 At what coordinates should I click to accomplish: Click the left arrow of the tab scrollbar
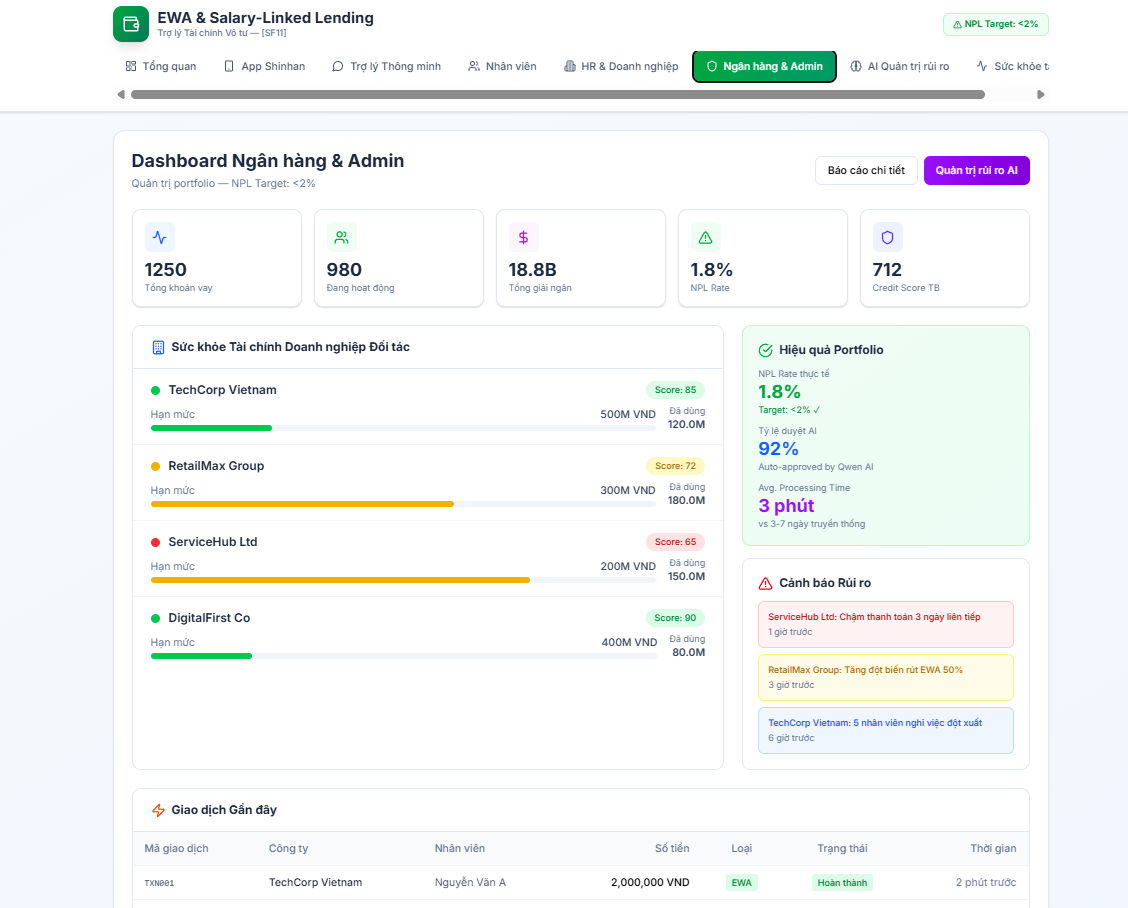[x=121, y=94]
